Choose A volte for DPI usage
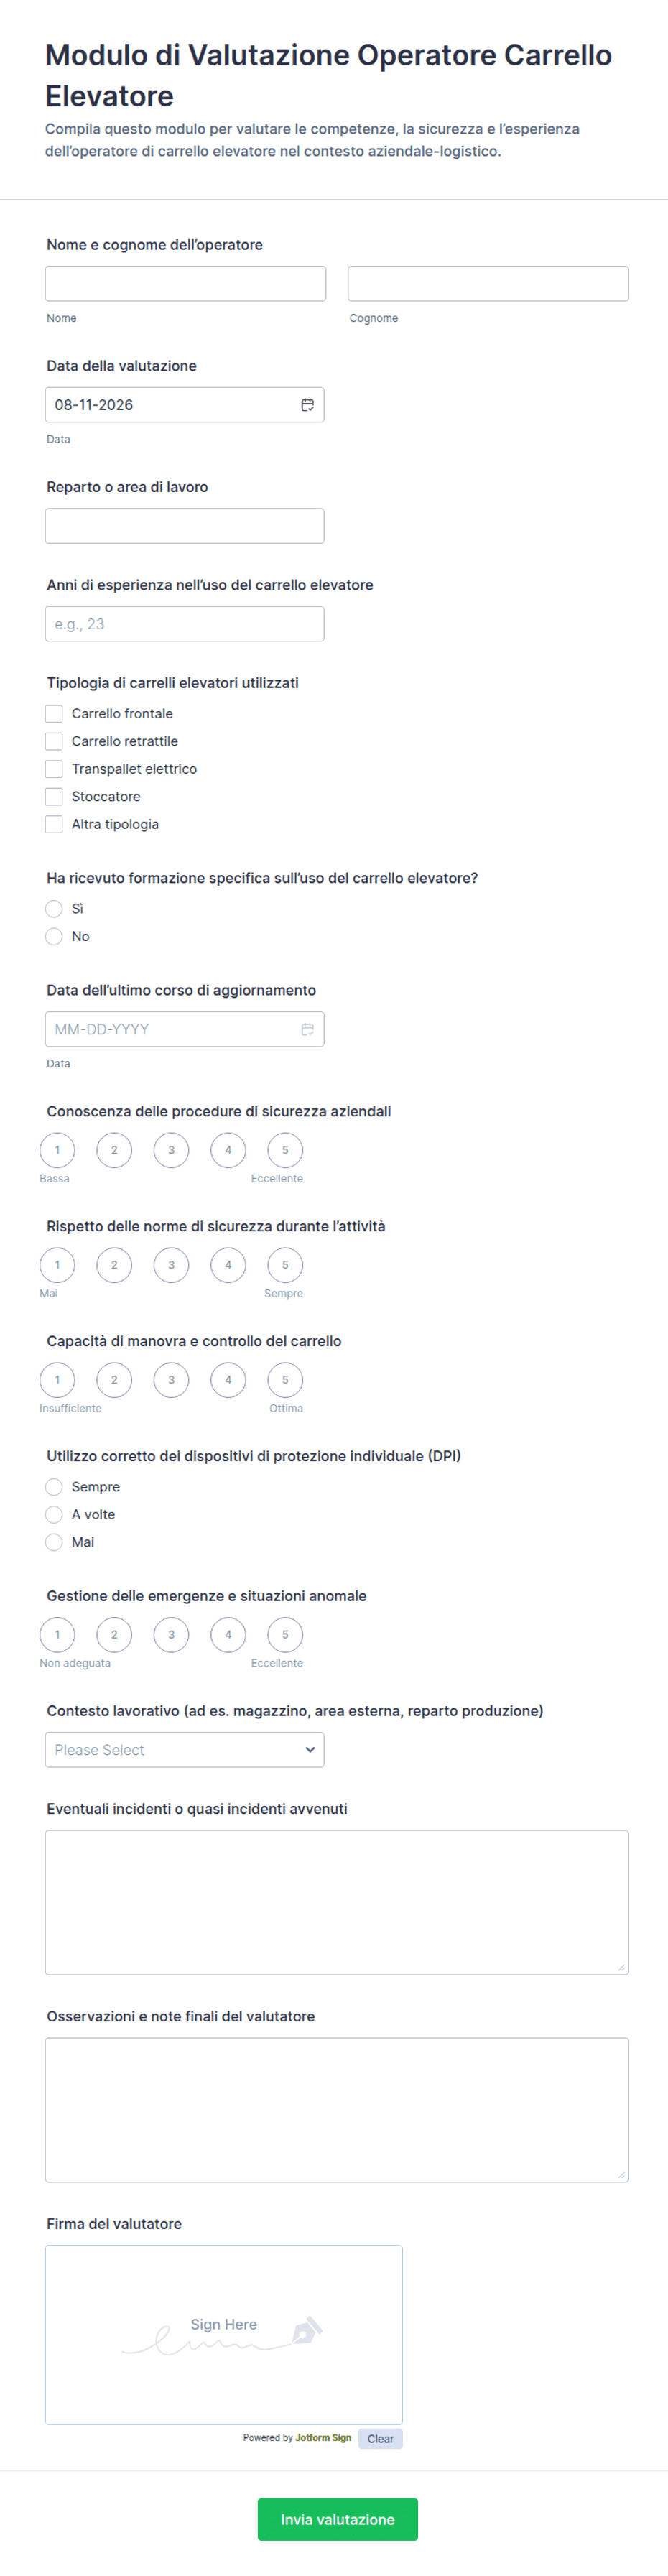 pos(54,1515)
